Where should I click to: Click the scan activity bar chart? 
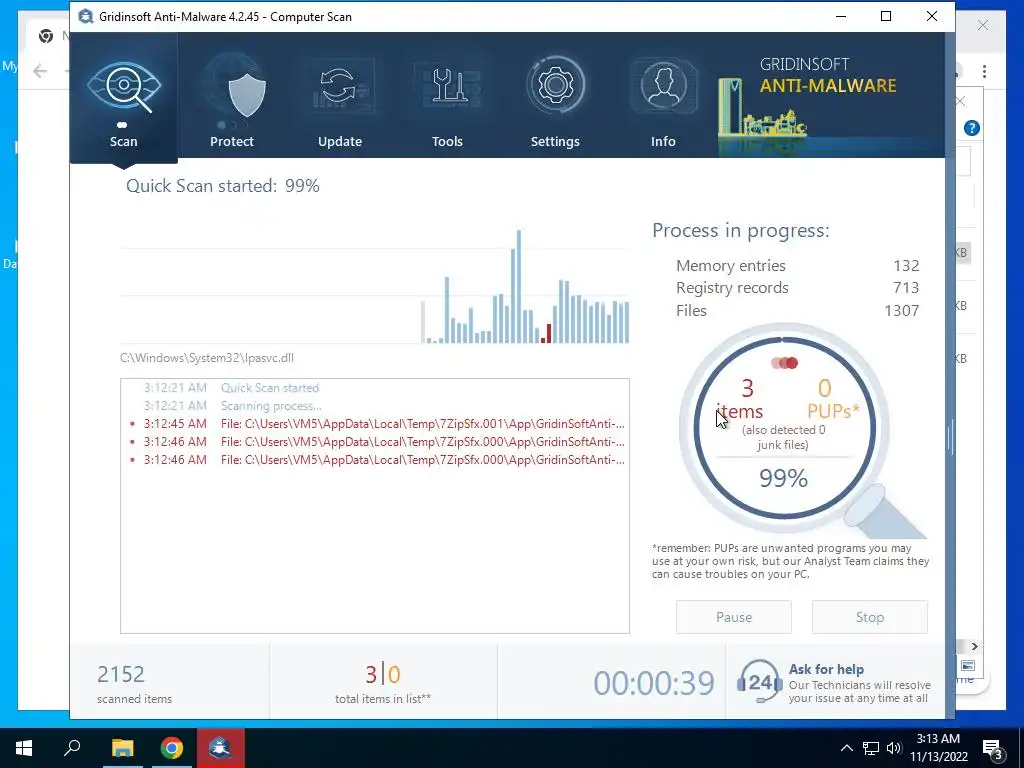pyautogui.click(x=375, y=286)
